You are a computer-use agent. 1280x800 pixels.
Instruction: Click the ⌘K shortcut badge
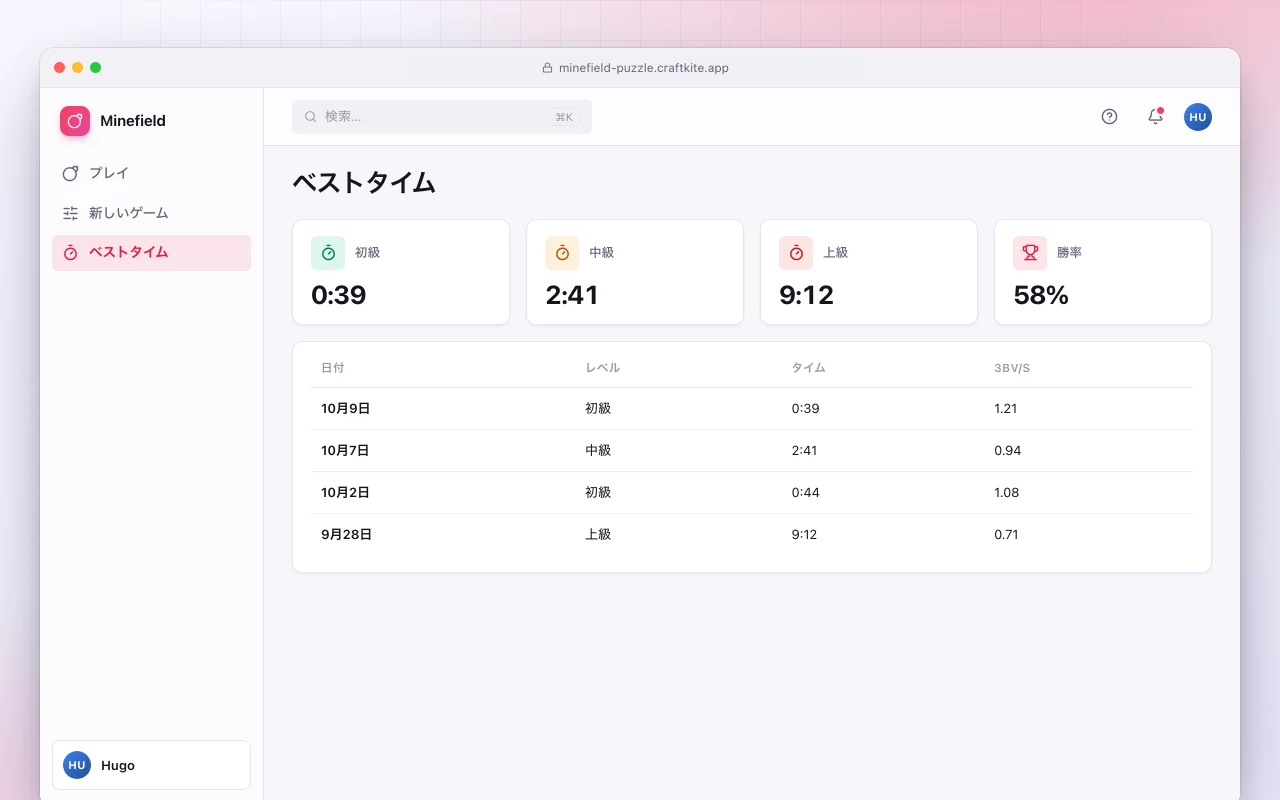point(564,117)
